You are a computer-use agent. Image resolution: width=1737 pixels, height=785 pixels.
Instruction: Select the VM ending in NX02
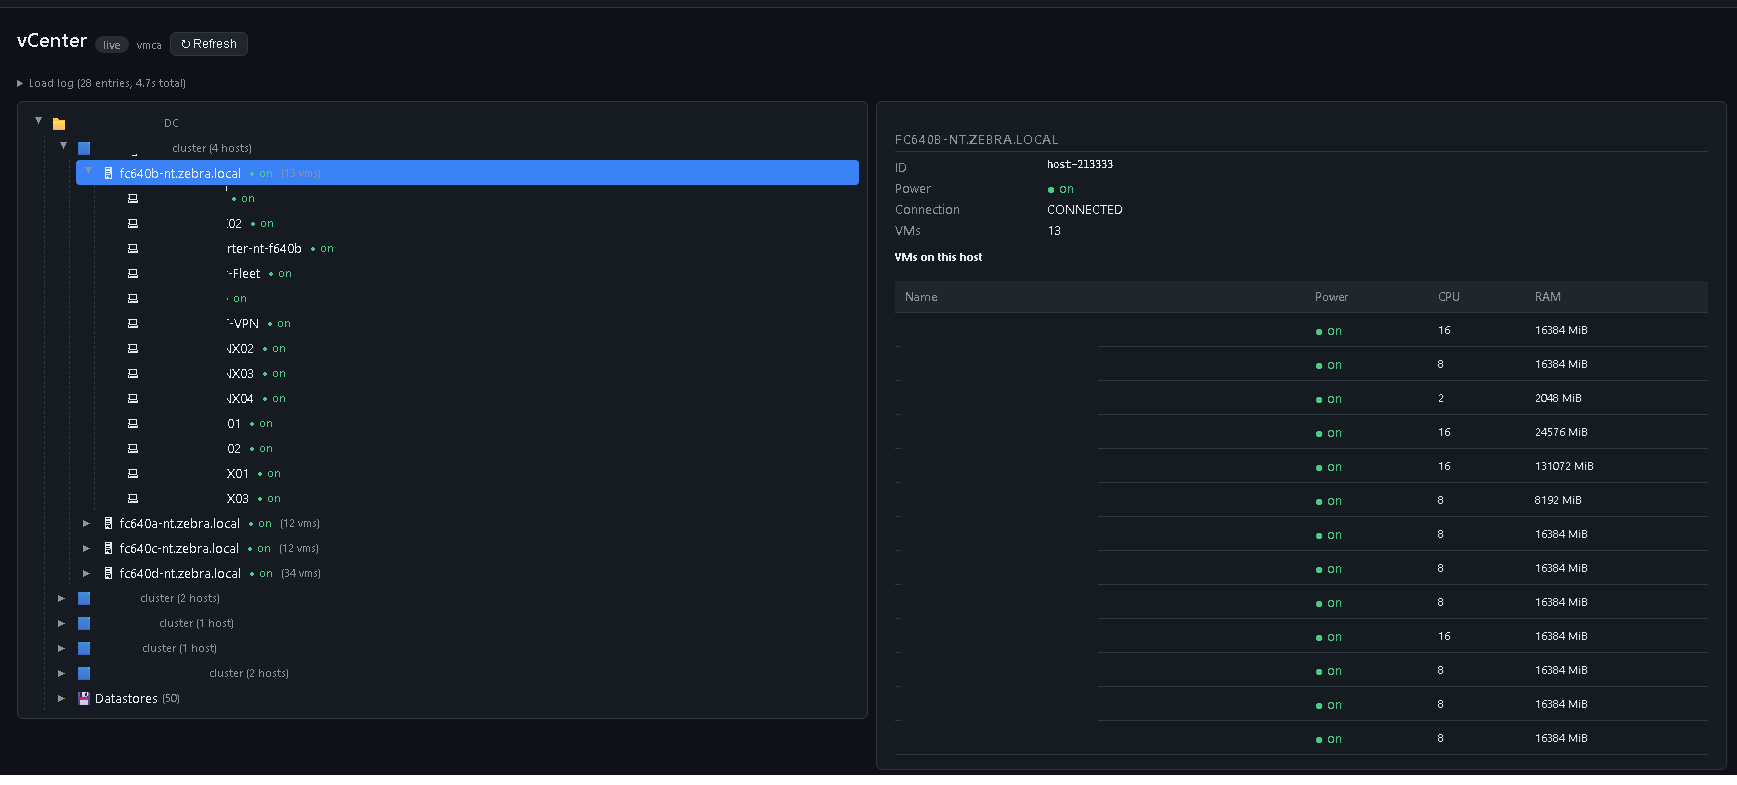240,348
